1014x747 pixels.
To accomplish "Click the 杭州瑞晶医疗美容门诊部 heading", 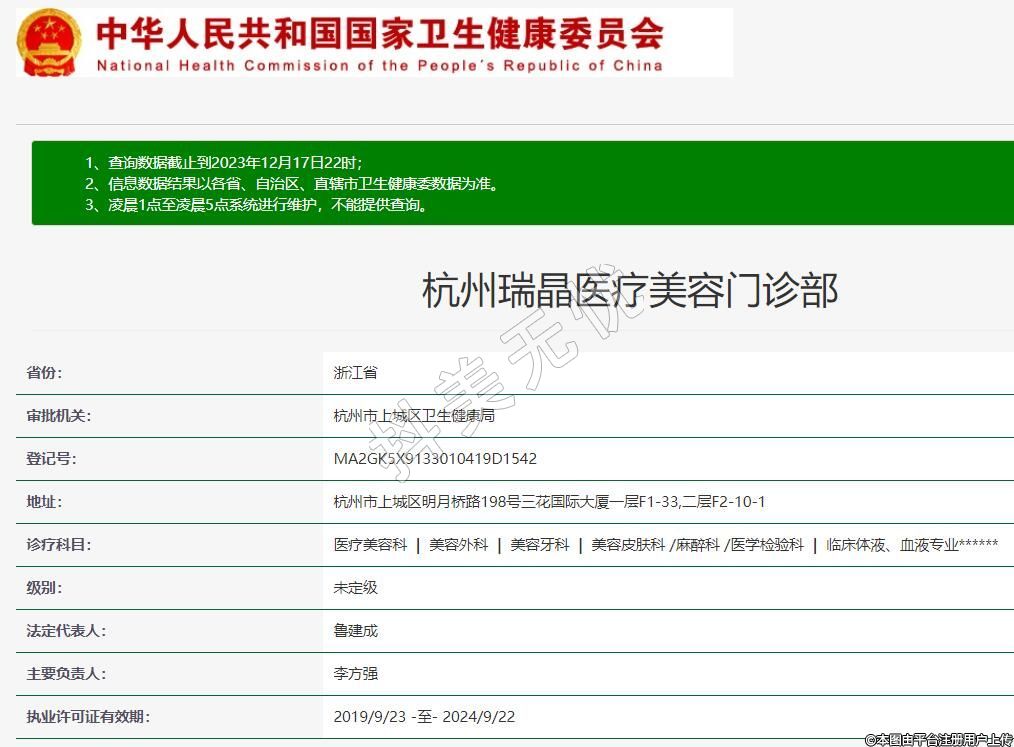I will (629, 291).
